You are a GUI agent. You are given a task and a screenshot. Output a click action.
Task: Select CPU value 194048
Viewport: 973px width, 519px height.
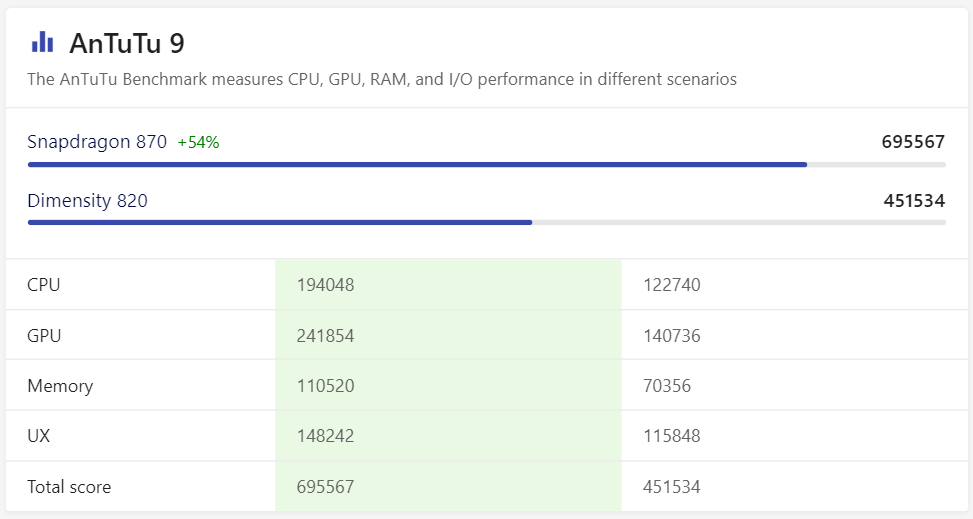[x=325, y=285]
